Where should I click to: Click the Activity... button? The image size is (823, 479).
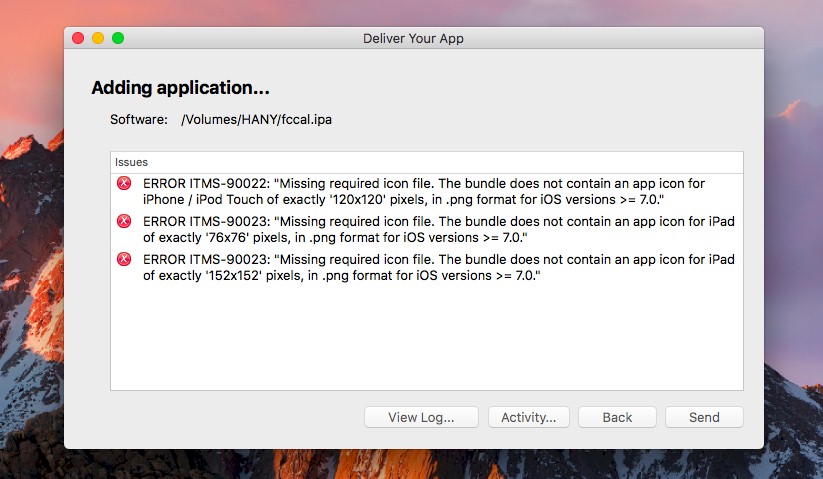529,417
